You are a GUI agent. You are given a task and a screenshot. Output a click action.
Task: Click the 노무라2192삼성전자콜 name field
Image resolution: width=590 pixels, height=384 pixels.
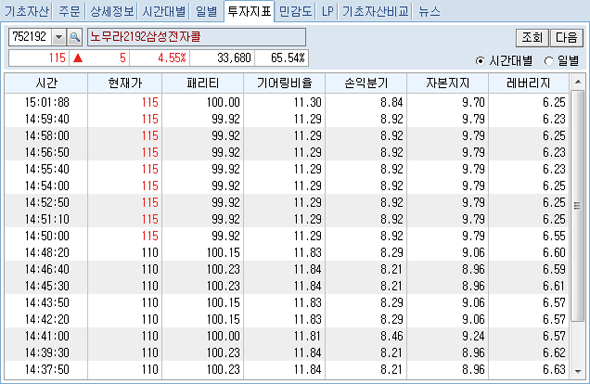pos(196,37)
